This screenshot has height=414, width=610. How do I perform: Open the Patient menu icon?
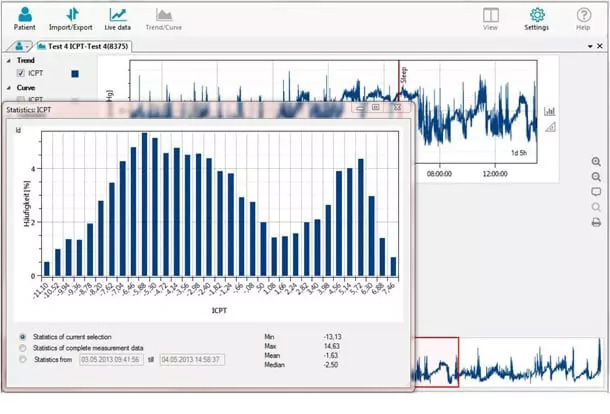pos(25,19)
